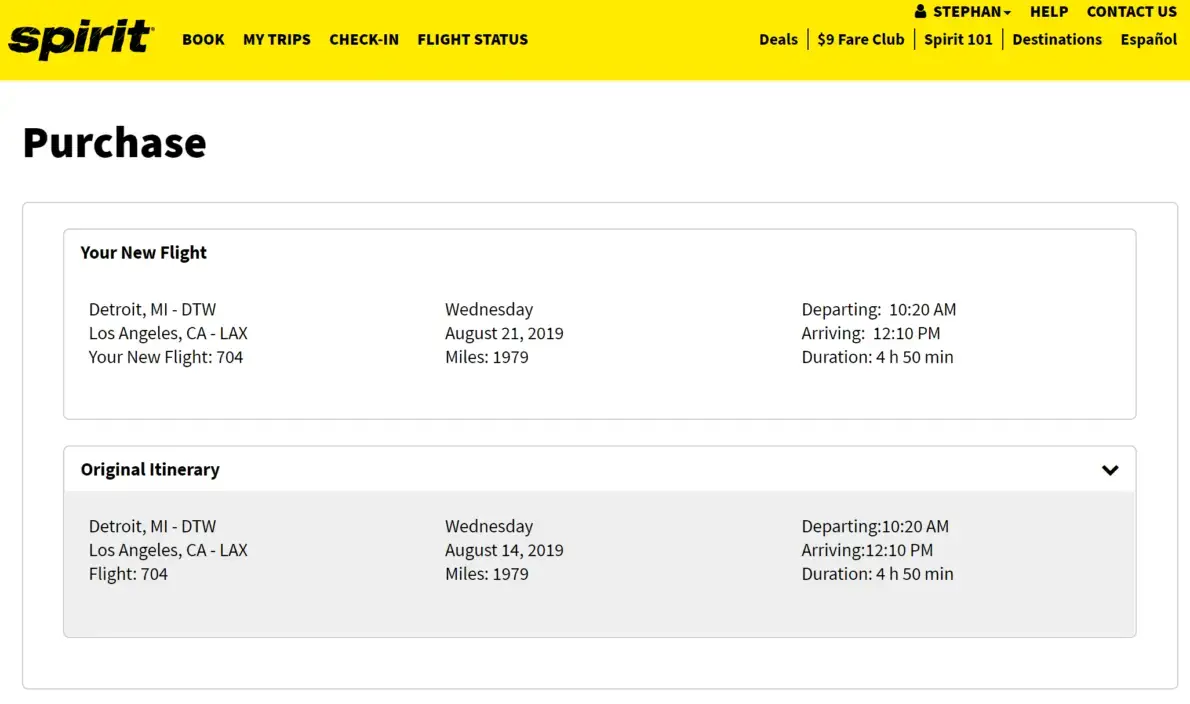This screenshot has height=704, width=1190.
Task: Click "Miles: 1979" in new flight
Action: coord(486,357)
